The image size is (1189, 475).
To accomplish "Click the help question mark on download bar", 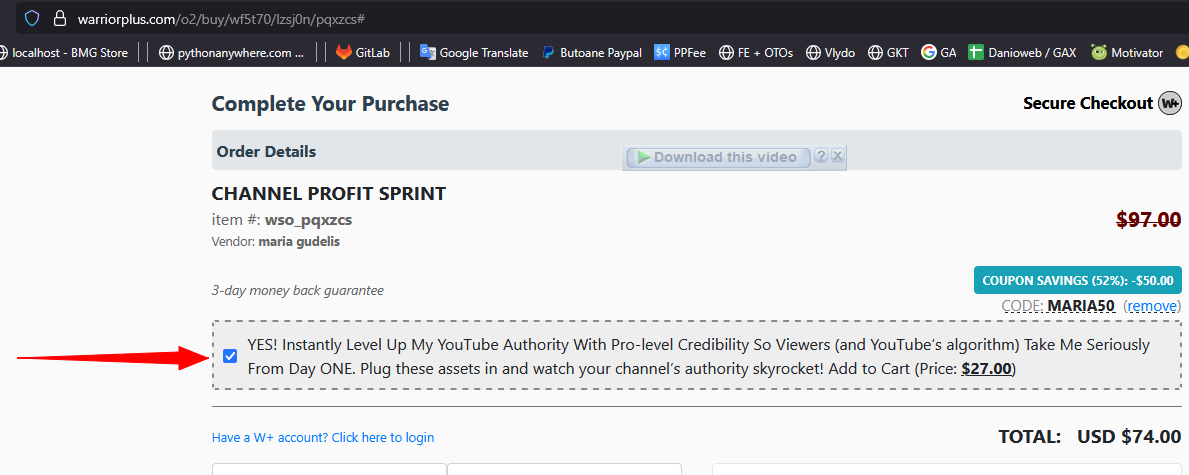I will coord(821,156).
